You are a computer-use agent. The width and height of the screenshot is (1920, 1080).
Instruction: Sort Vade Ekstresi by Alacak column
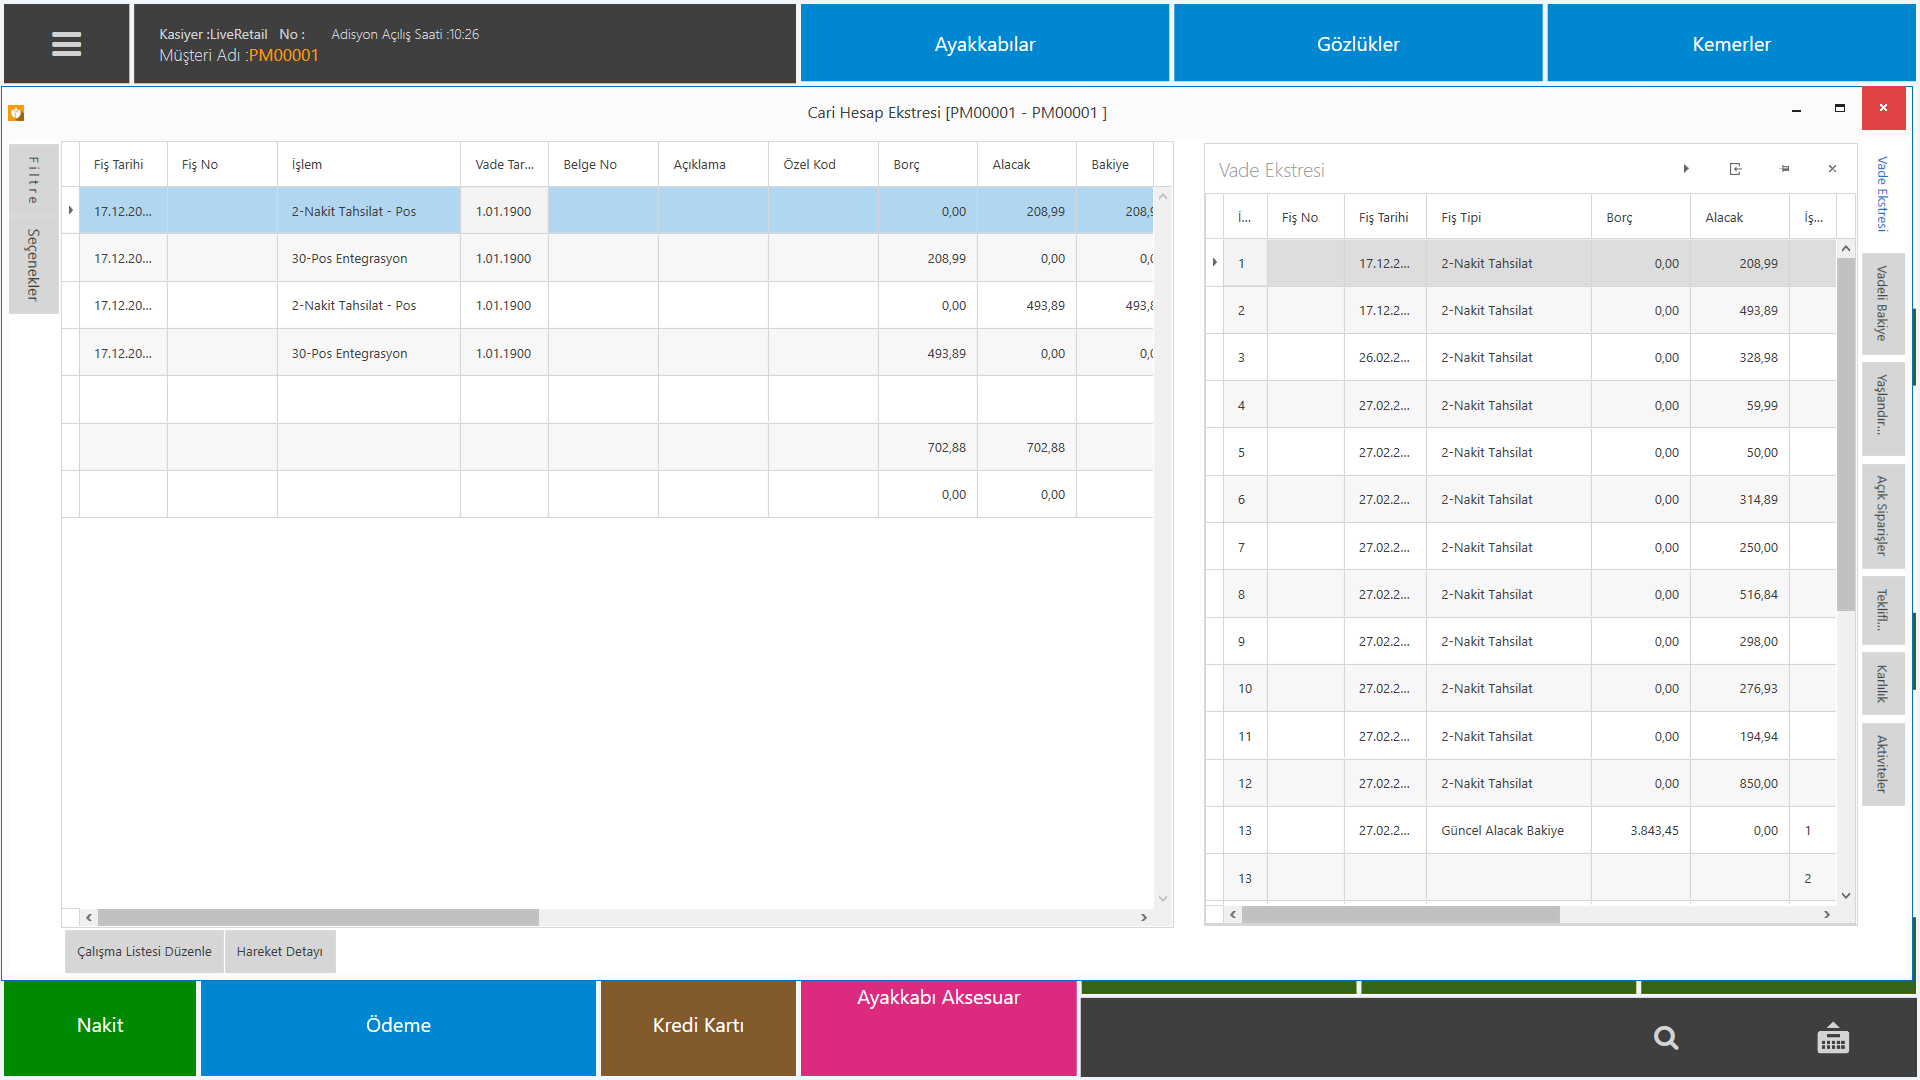1740,217
